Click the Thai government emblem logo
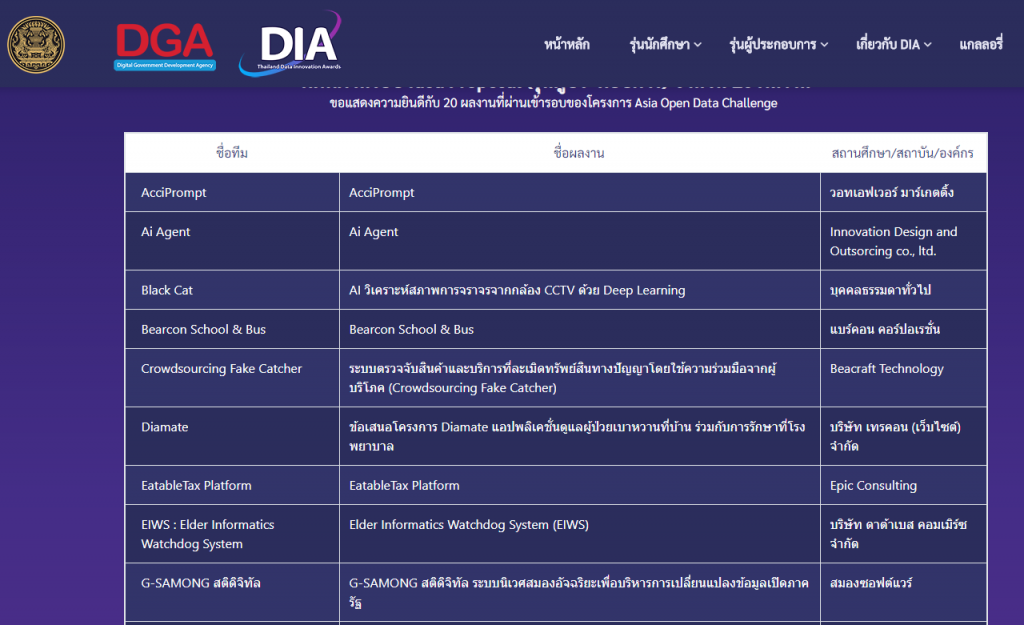Viewport: 1024px width, 625px height. [x=36, y=44]
